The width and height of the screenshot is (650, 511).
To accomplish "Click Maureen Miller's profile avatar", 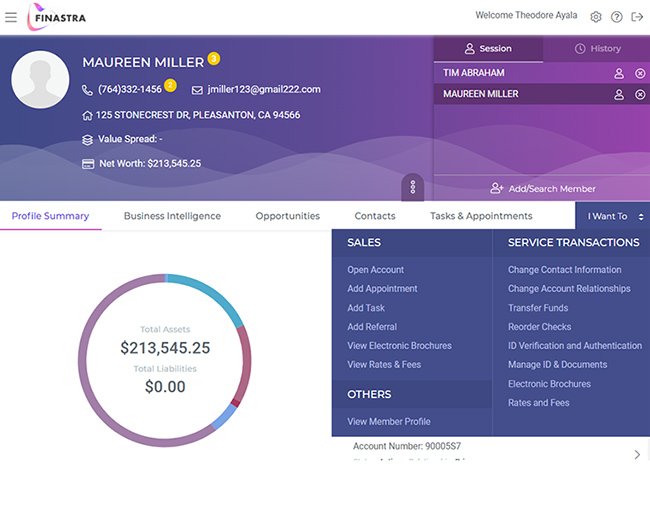I will pos(40,80).
